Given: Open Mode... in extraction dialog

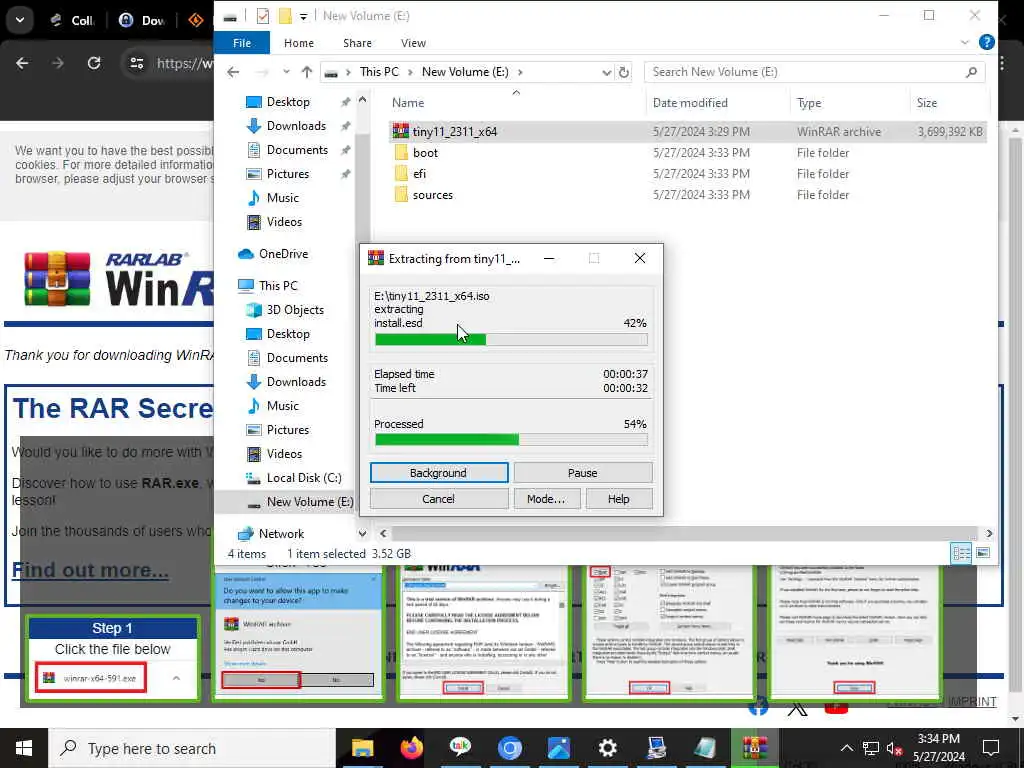Looking at the screenshot, I should click(546, 499).
